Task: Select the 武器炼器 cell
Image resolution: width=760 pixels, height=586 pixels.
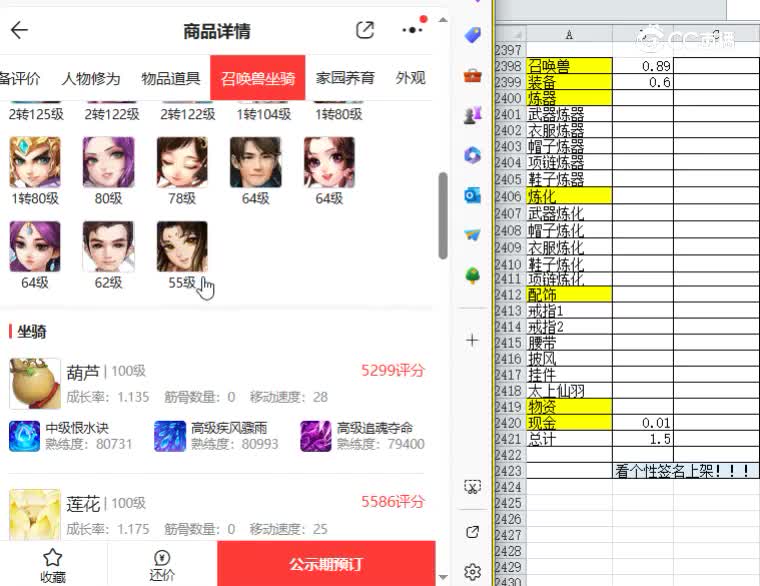Action: pyautogui.click(x=569, y=114)
